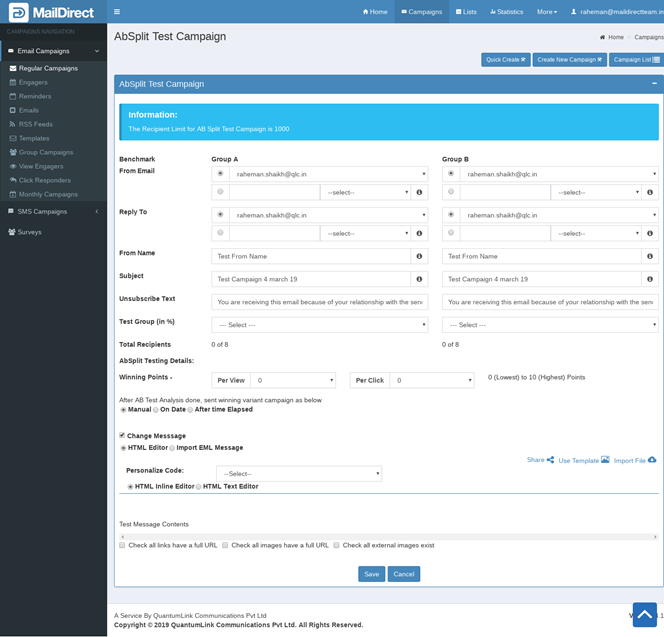Collapse the AbSplit Test Campaign panel
This screenshot has height=637, width=664.
coord(654,84)
